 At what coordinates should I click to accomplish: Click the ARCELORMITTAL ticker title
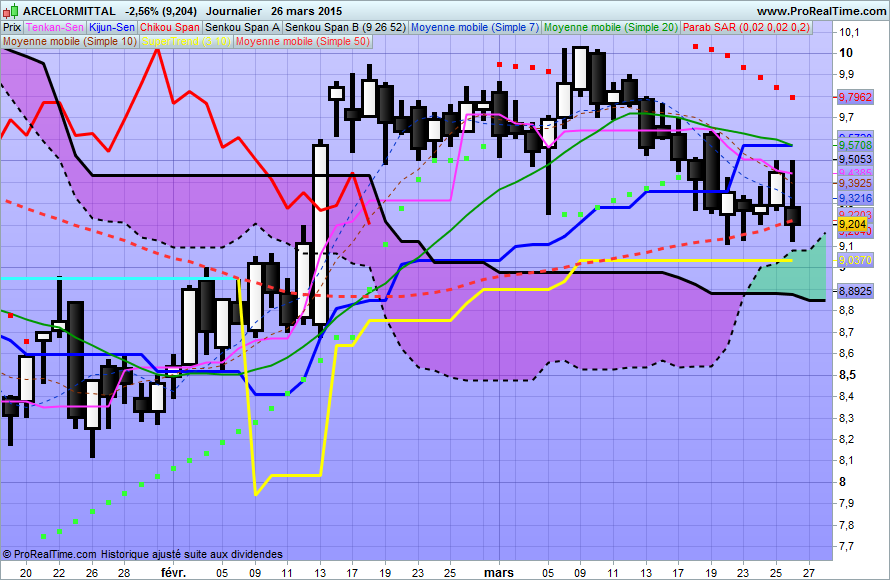tap(69, 11)
